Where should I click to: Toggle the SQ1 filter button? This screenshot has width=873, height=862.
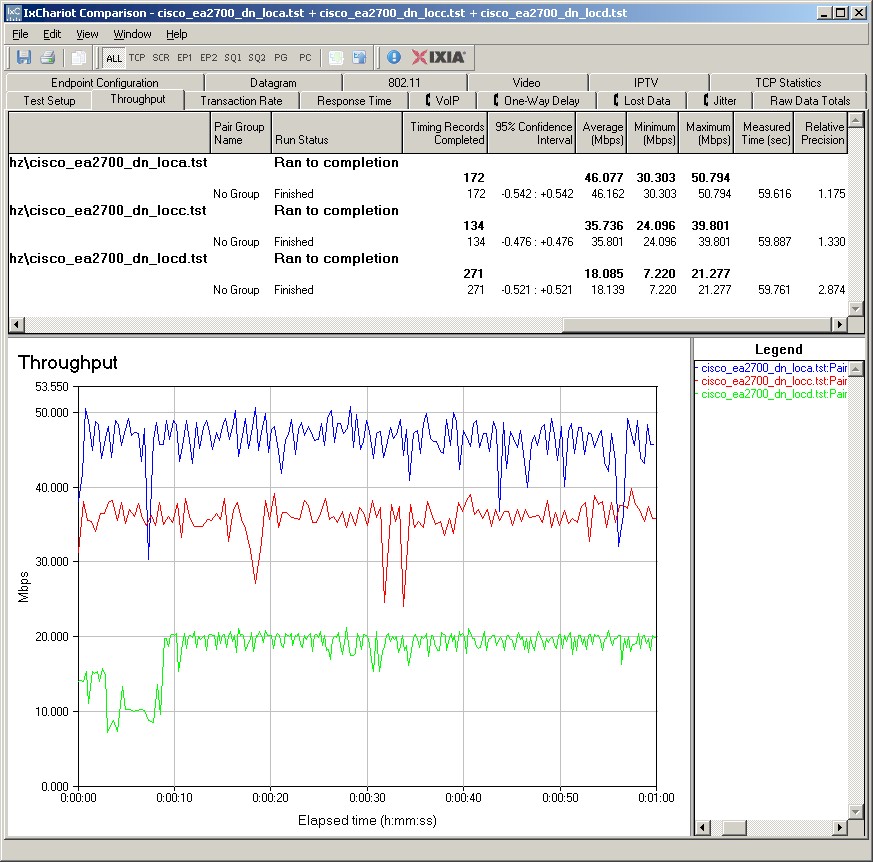pos(233,57)
